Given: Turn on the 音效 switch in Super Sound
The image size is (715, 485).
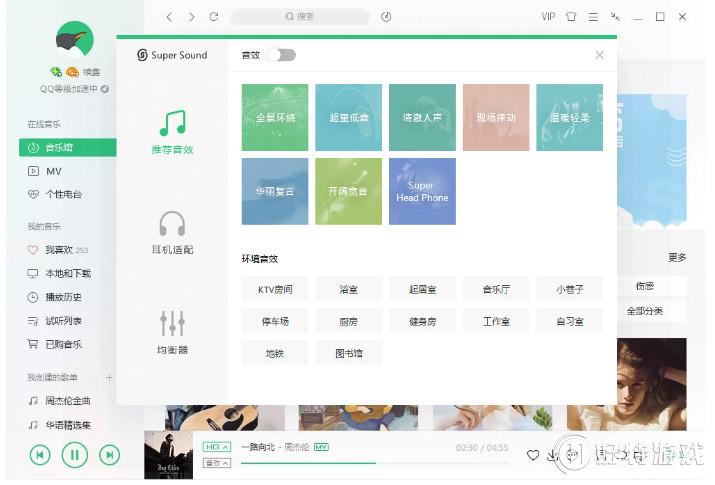Looking at the screenshot, I should pos(282,55).
